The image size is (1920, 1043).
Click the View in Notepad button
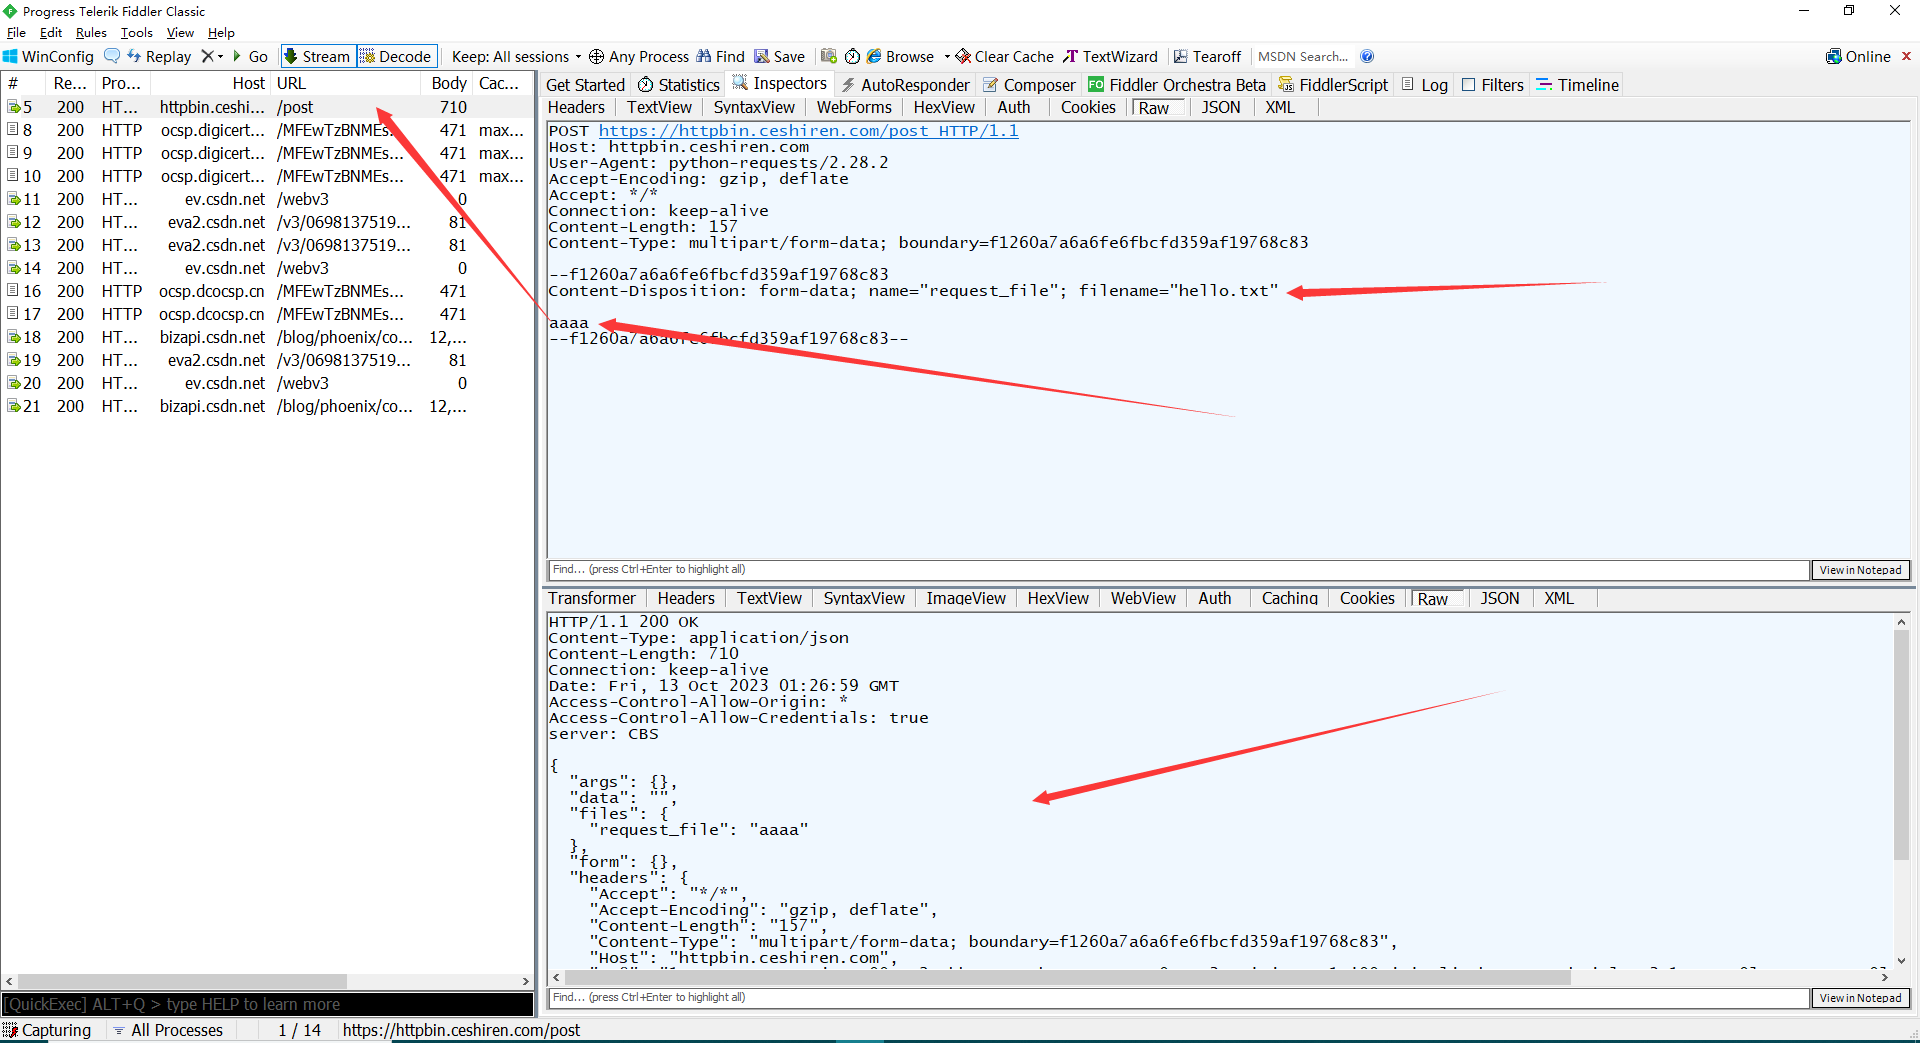point(1859,569)
